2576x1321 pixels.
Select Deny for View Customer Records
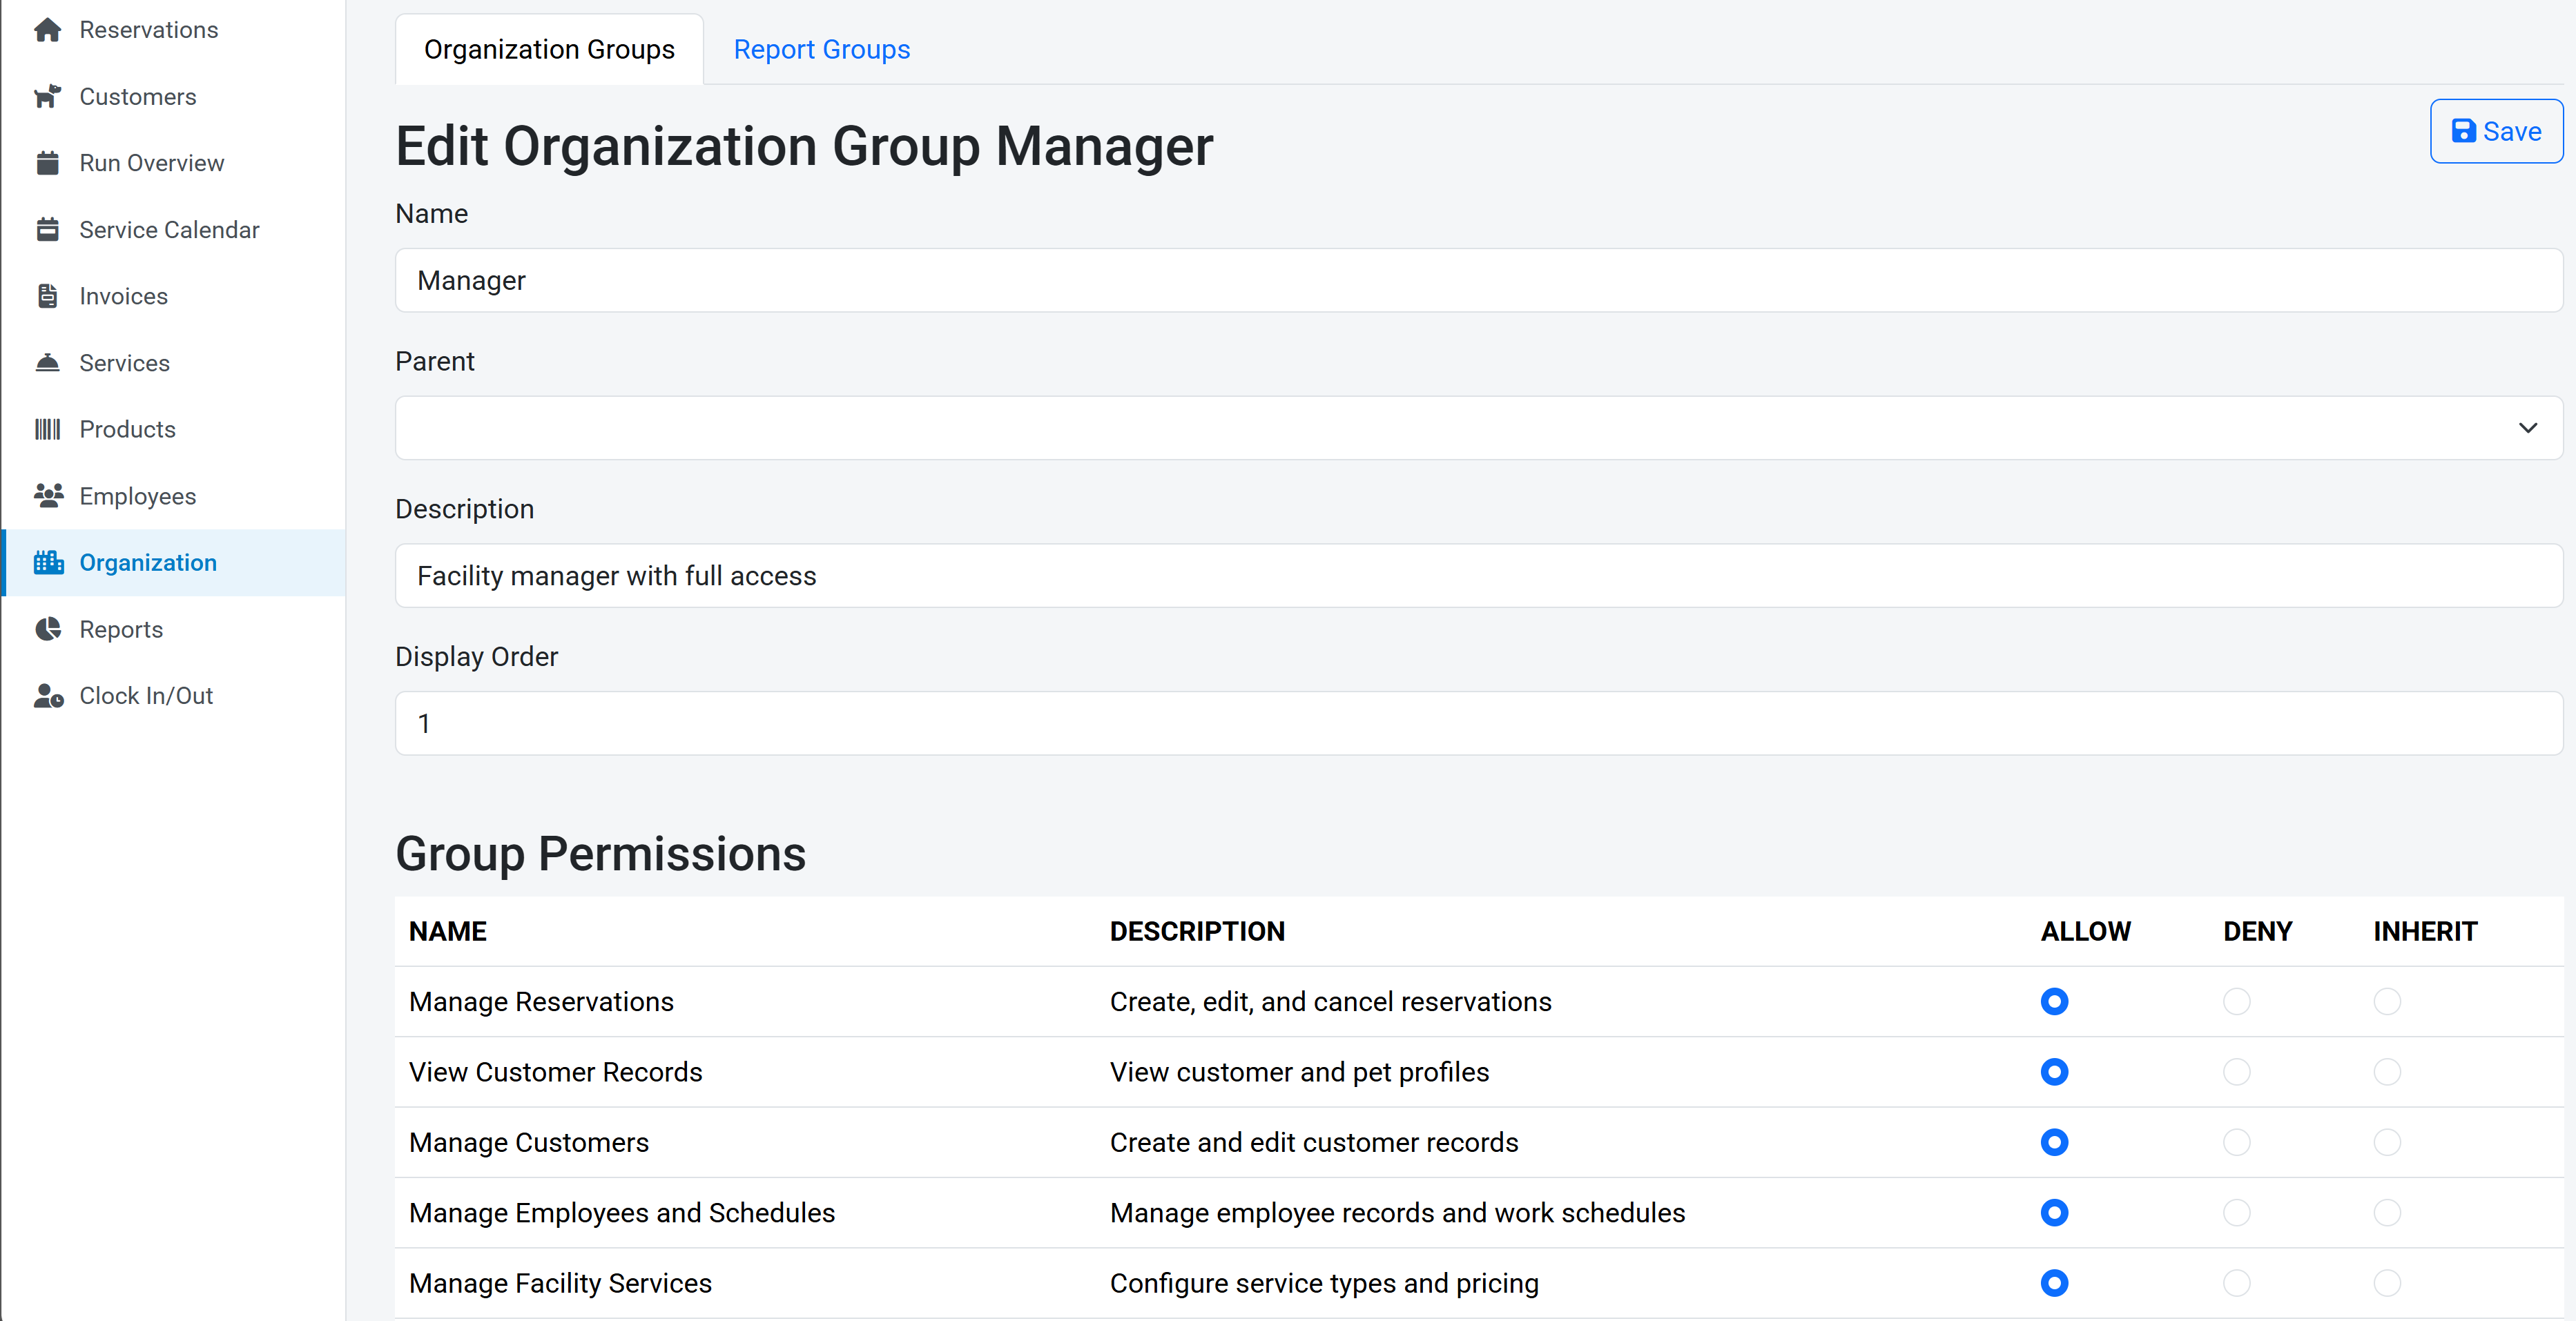(2236, 1072)
